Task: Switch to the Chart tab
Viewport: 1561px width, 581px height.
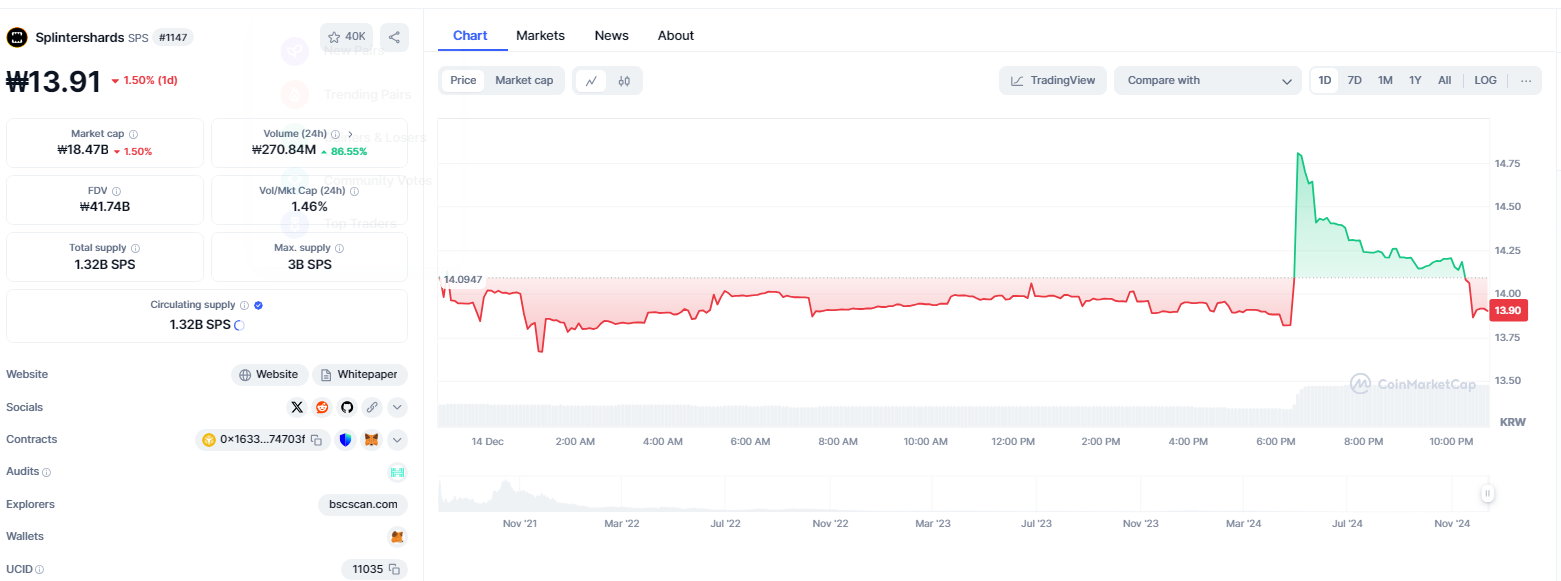Action: click(470, 36)
